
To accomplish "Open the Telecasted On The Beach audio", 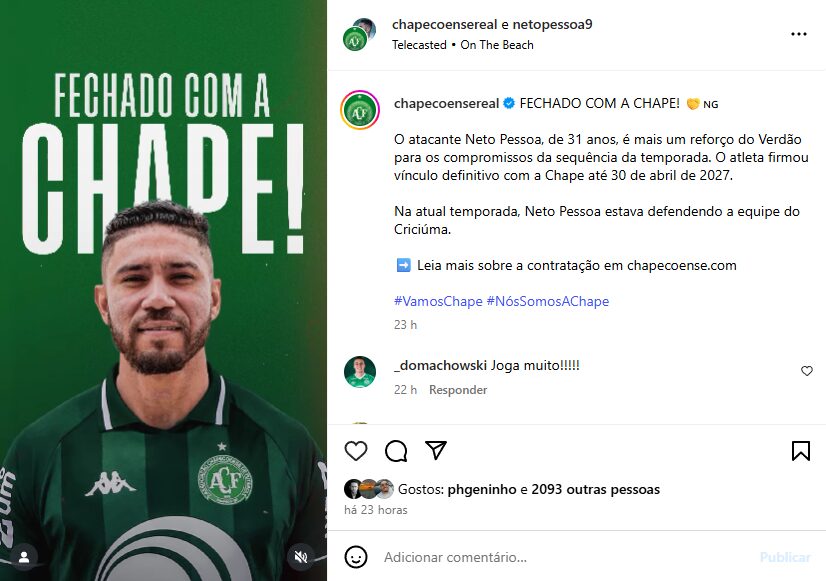I will (463, 45).
